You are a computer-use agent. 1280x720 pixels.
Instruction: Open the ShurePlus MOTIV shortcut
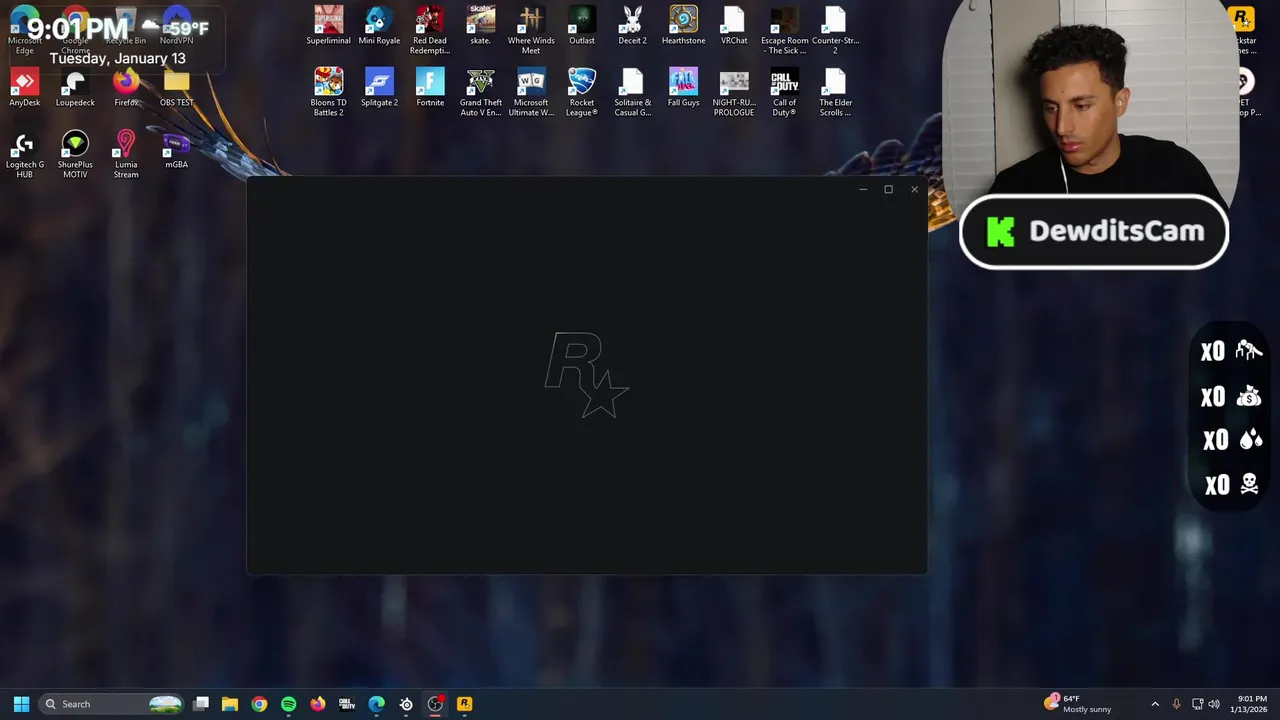pos(75,154)
